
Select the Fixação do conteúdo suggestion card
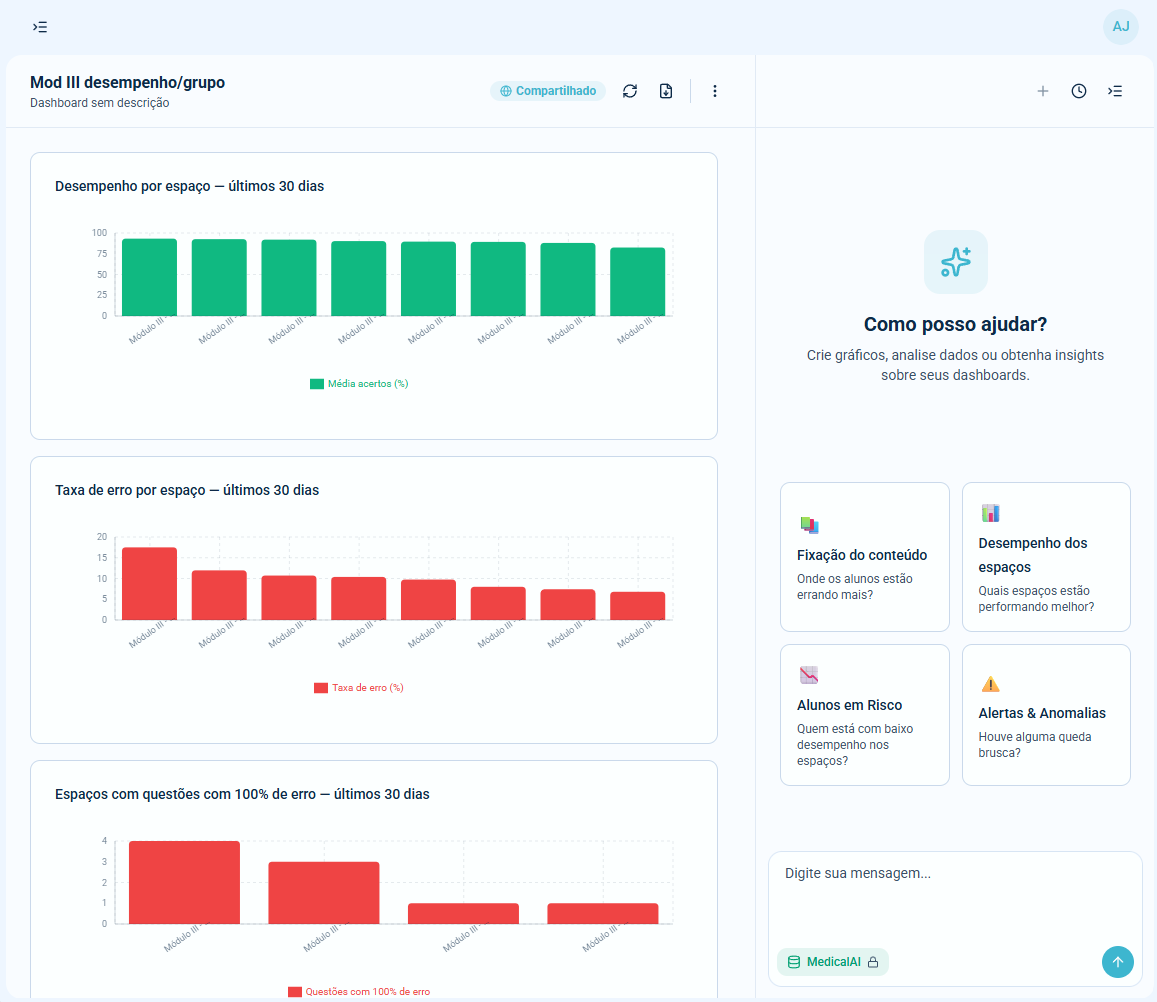[865, 557]
